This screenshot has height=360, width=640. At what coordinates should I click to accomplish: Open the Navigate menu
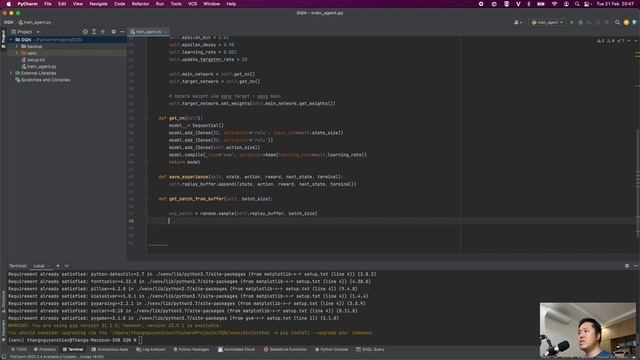pos(98,4)
